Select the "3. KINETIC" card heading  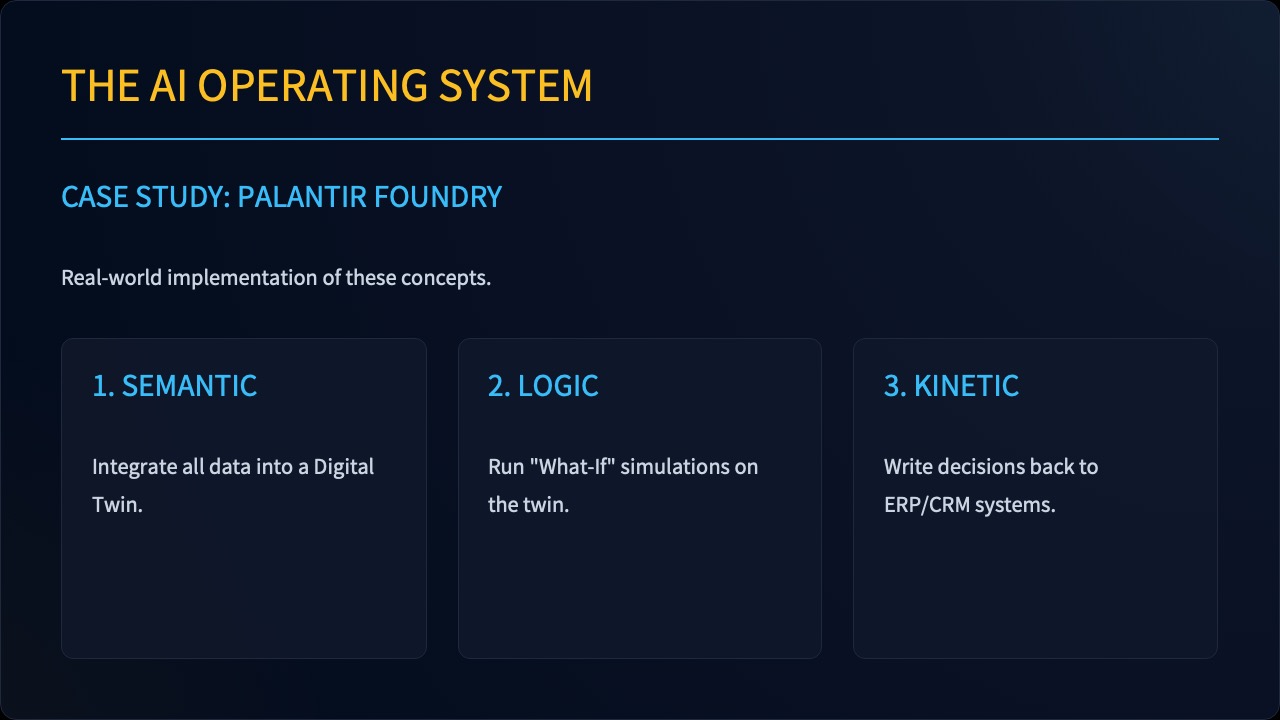(x=951, y=386)
